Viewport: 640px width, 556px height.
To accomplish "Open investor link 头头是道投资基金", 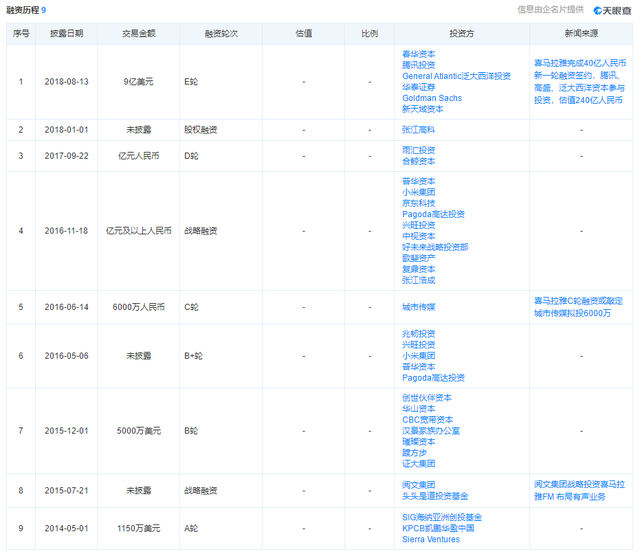I will 435,496.
